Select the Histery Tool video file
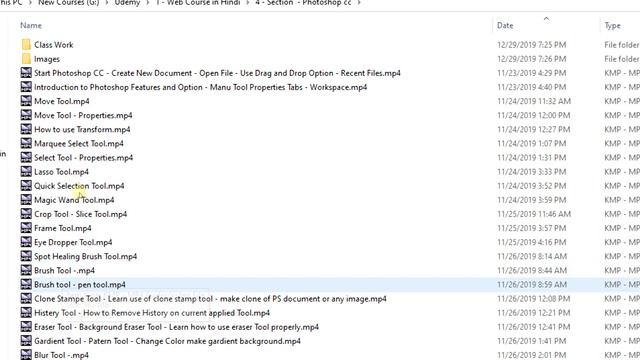The height and width of the screenshot is (360, 640). (x=152, y=313)
